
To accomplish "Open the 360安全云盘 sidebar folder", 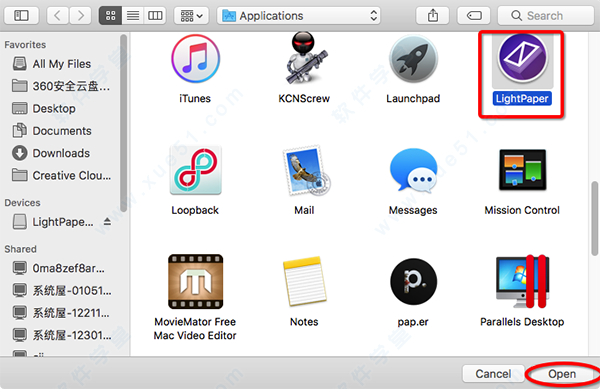I will point(61,86).
